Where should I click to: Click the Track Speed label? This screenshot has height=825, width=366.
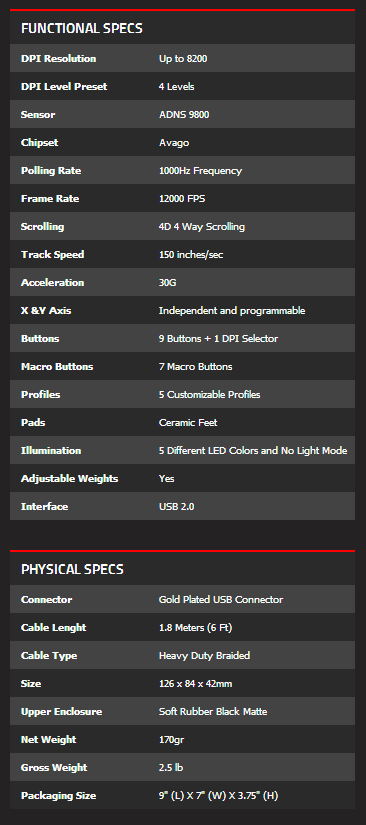(53, 255)
